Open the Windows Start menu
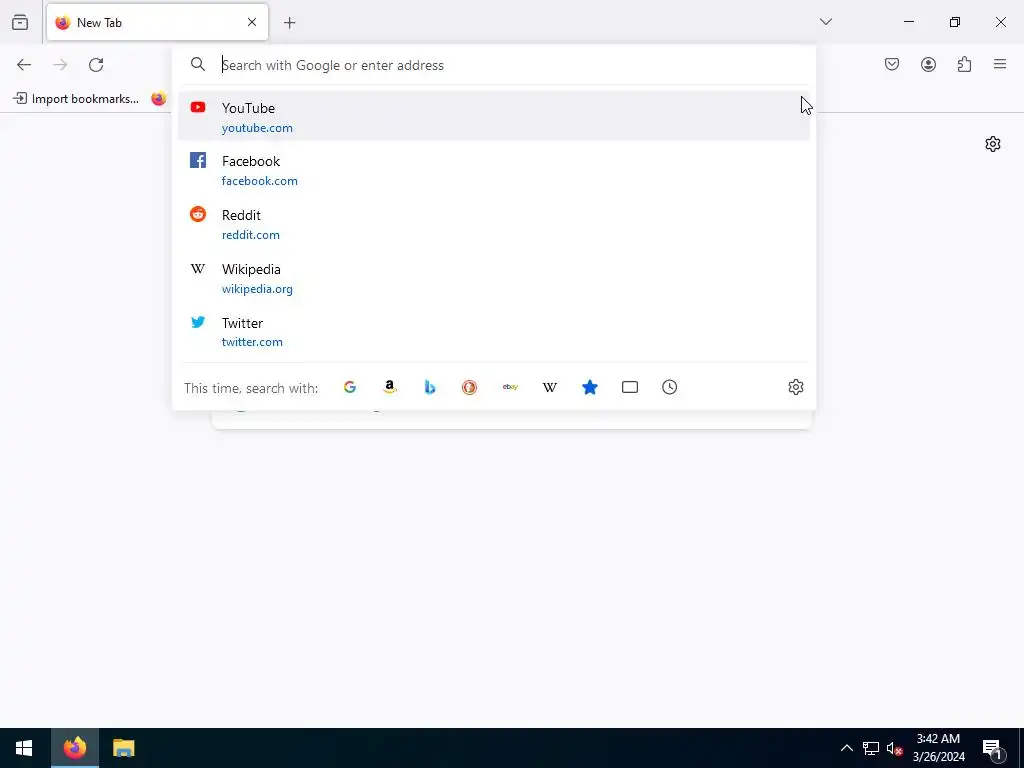This screenshot has width=1024, height=768. [x=24, y=748]
